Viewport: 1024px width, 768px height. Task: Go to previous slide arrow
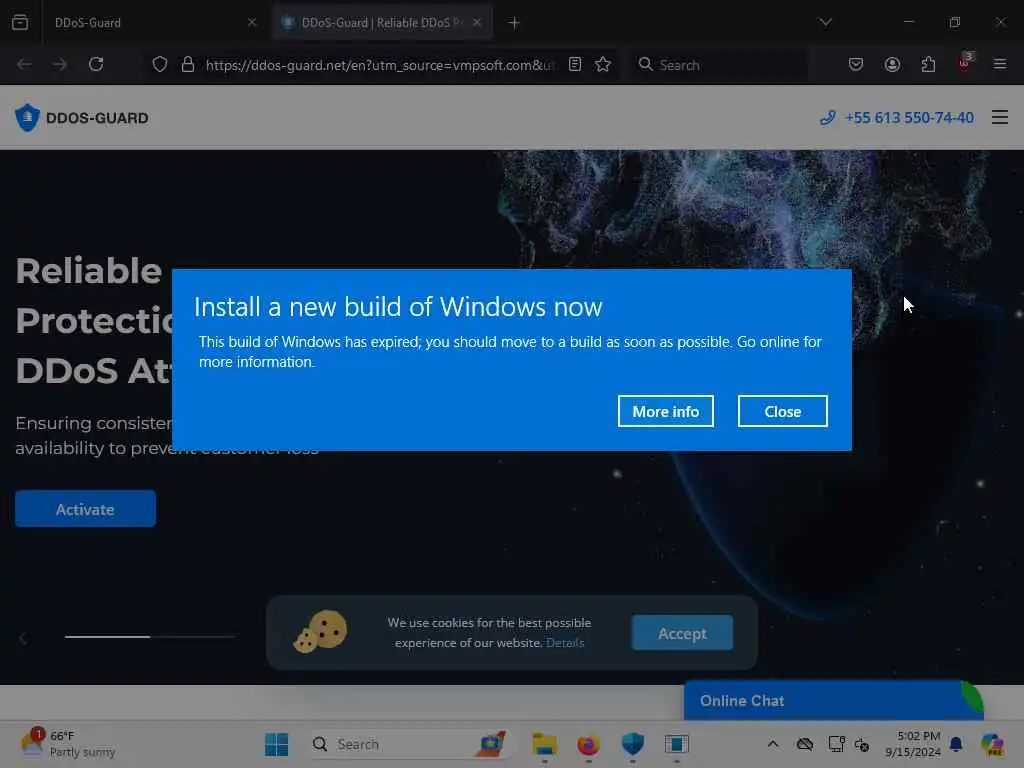click(x=23, y=638)
